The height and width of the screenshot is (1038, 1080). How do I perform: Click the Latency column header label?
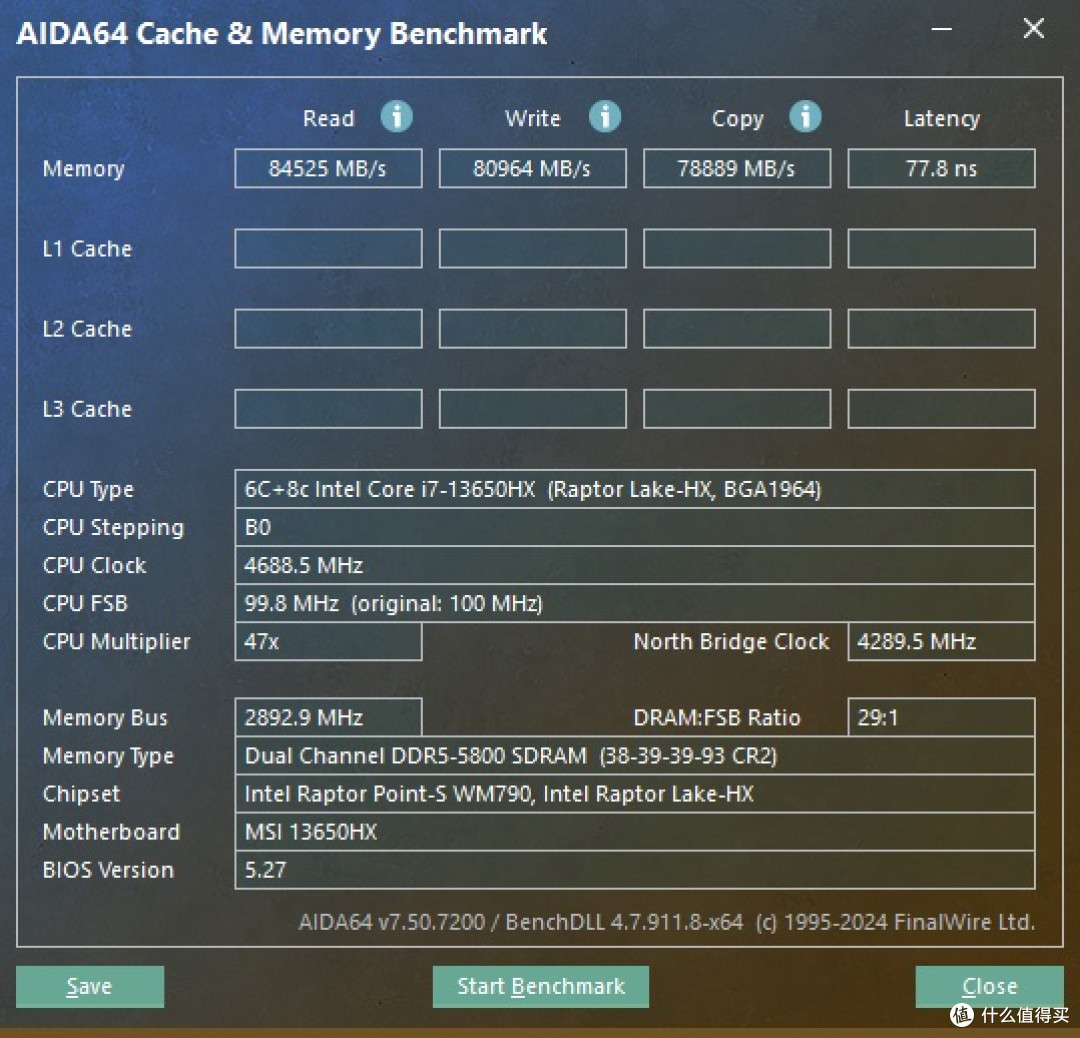coord(942,118)
